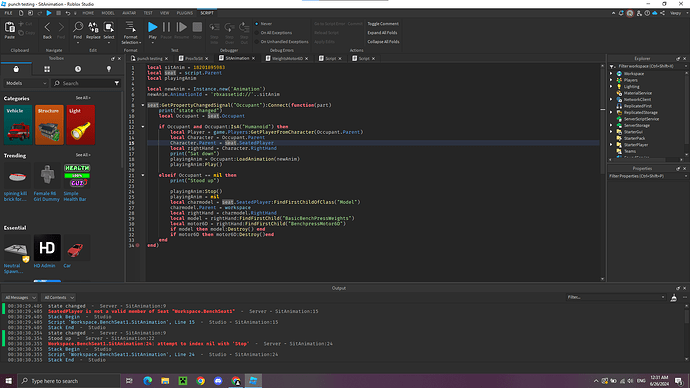
Task: Click the Pause test icon
Action: click(166, 27)
